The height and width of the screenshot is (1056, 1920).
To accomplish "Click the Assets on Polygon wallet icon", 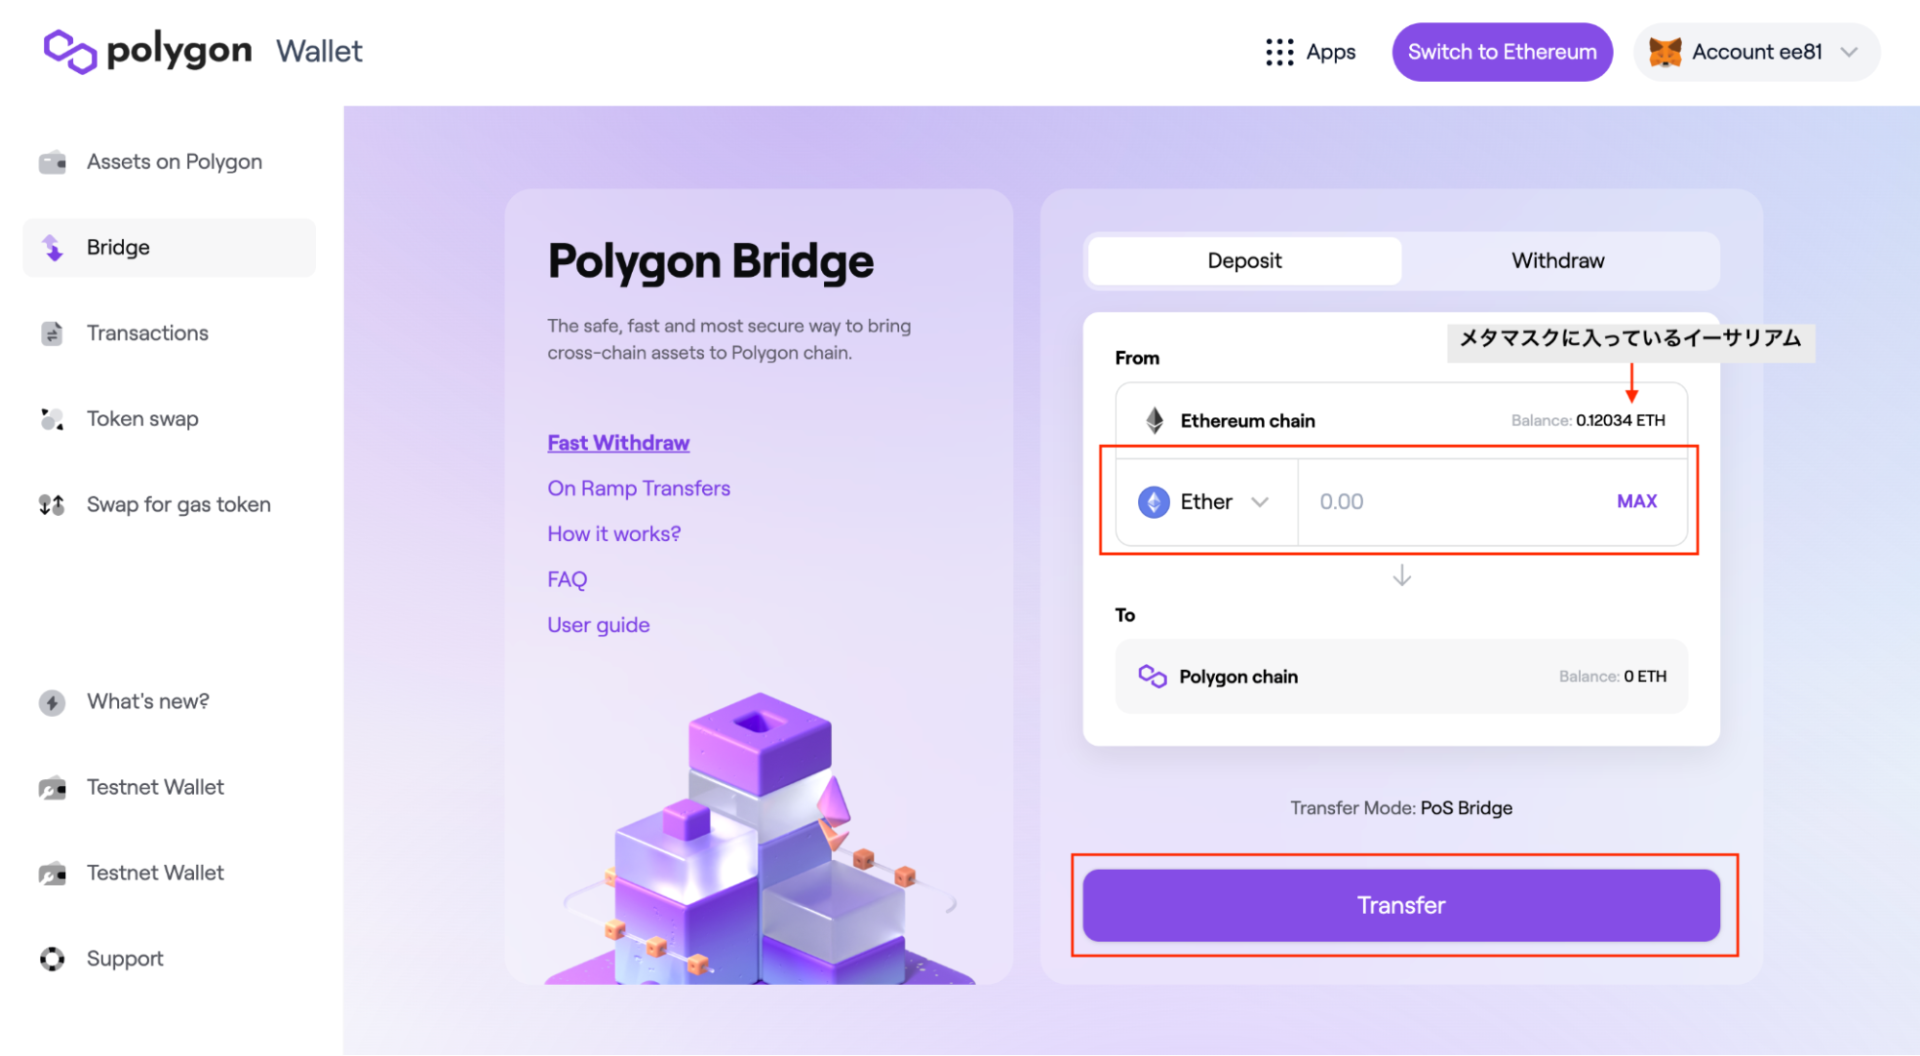I will [52, 162].
